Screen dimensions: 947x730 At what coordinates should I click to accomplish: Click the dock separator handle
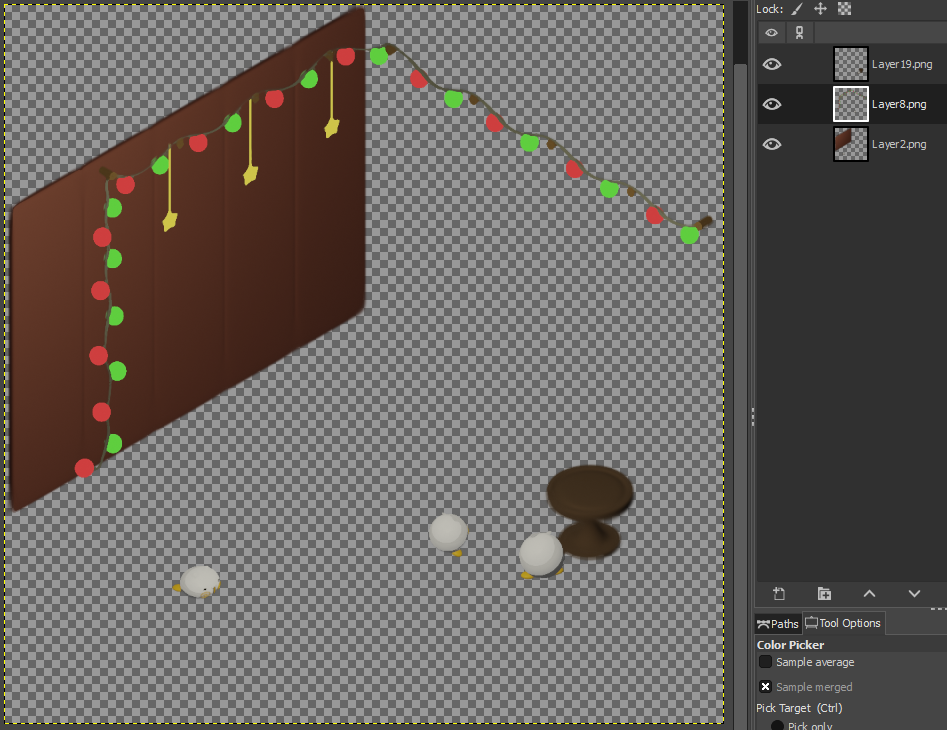753,417
